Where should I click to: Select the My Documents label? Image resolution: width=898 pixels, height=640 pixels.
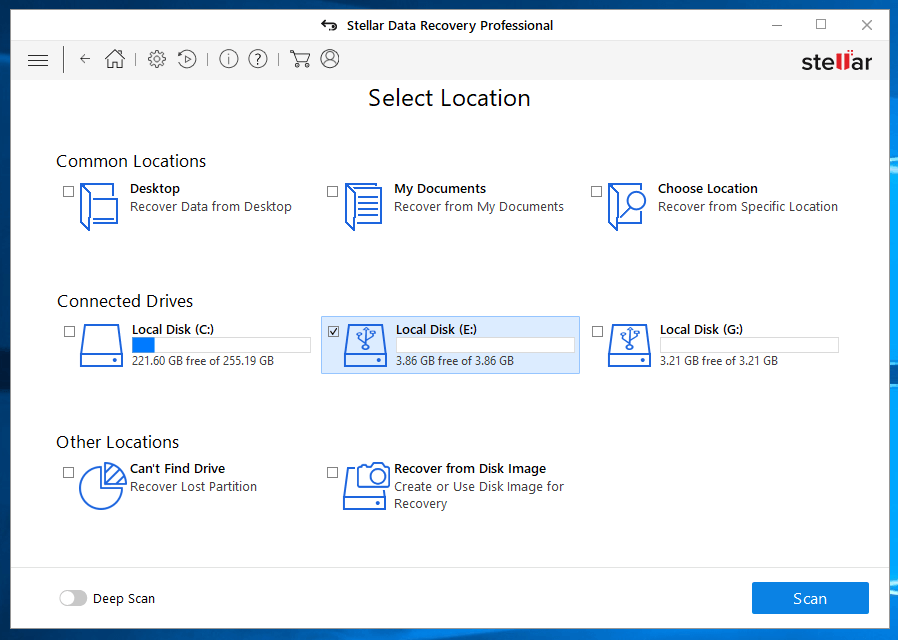tap(440, 188)
